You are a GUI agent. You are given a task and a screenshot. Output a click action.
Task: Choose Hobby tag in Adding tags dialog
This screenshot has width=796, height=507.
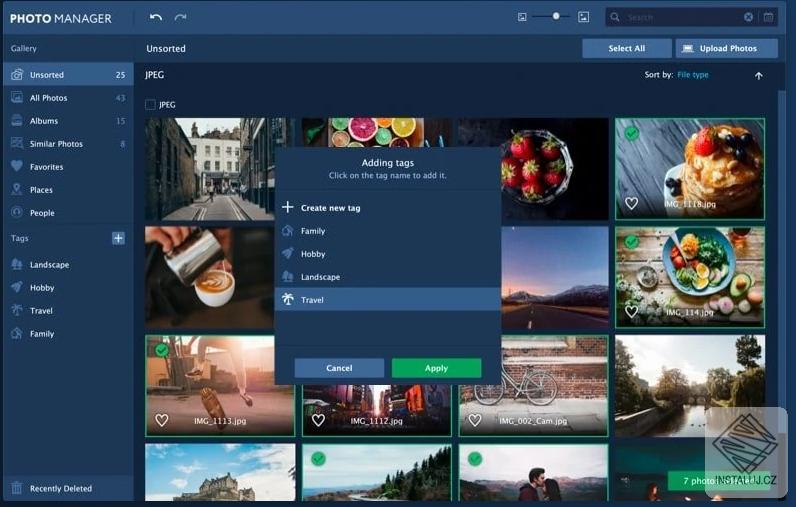click(x=388, y=254)
